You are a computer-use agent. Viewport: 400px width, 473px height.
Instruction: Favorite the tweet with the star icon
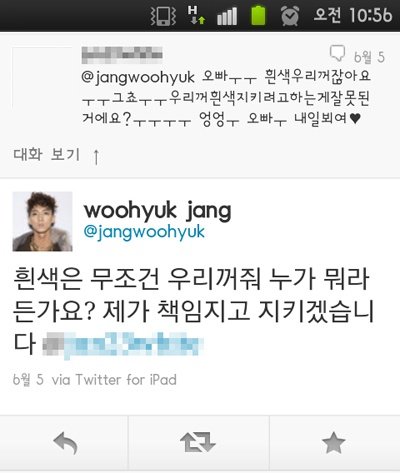334,442
